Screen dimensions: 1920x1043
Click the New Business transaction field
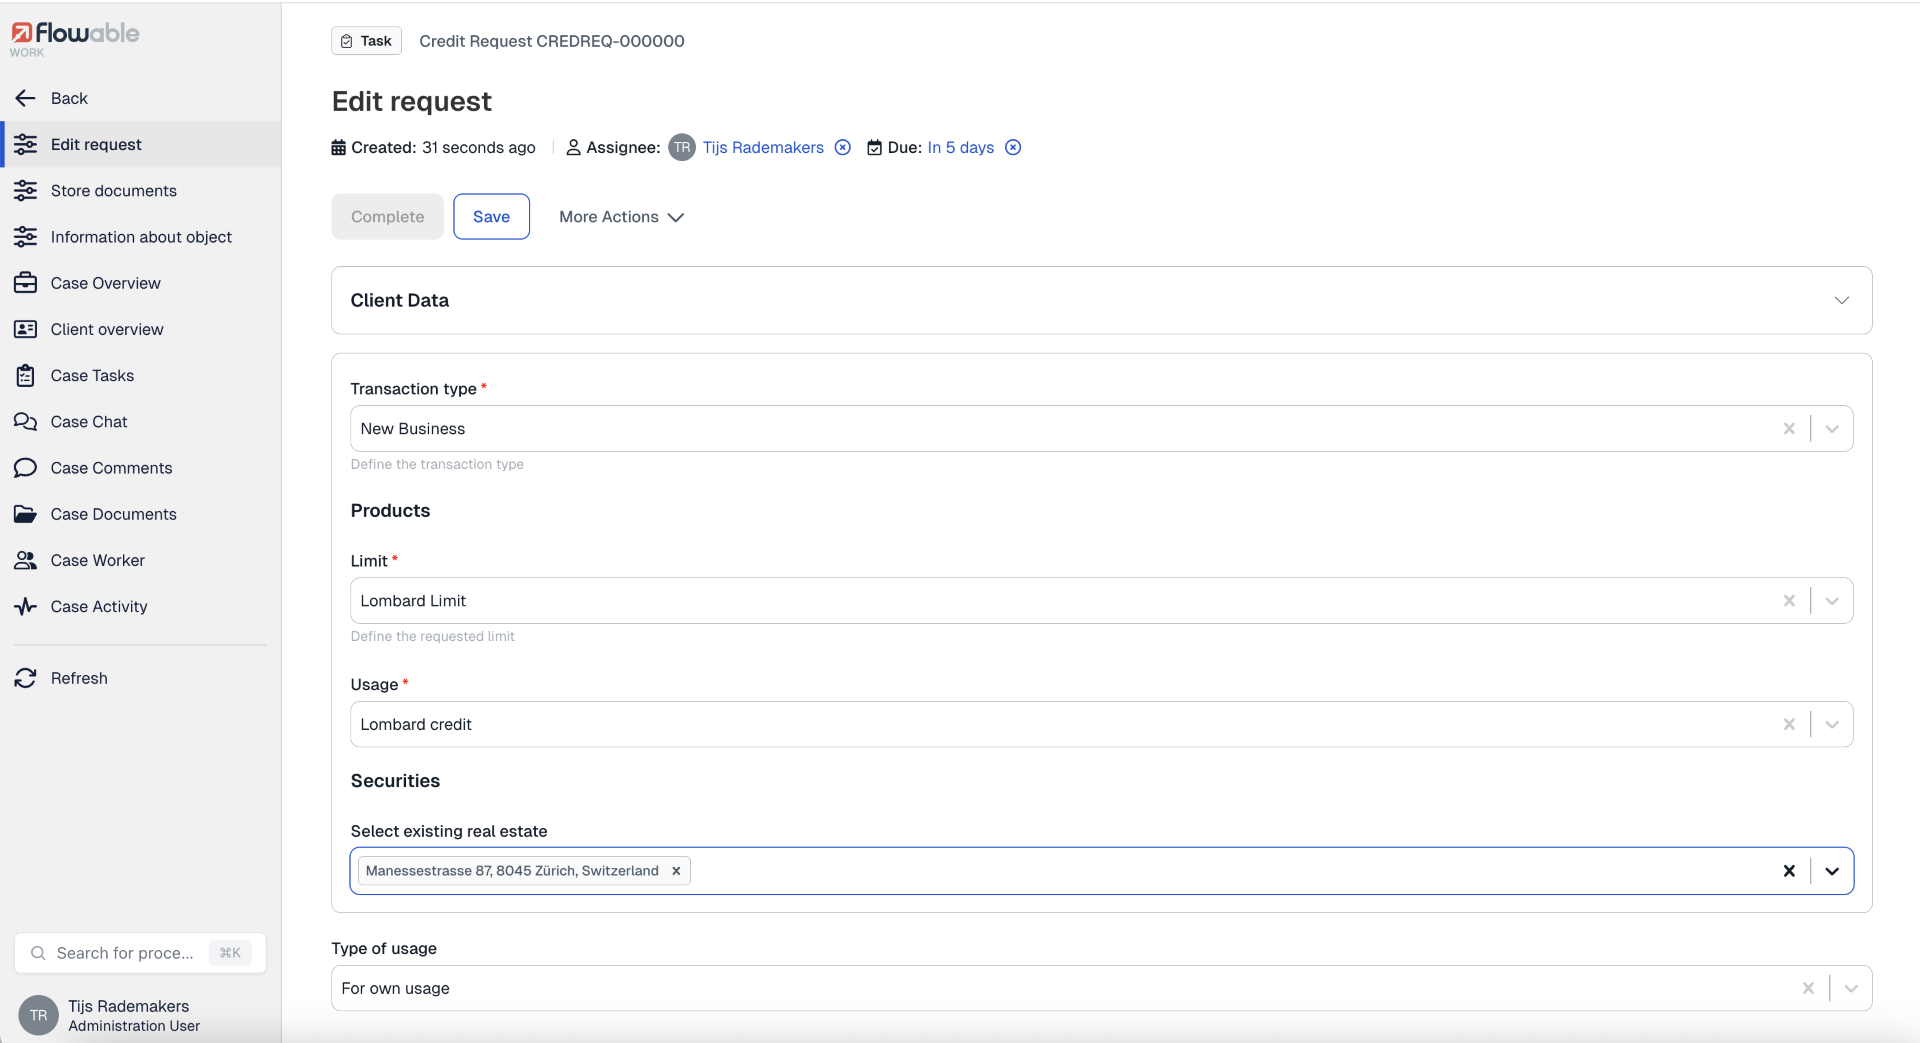[x=1101, y=429]
